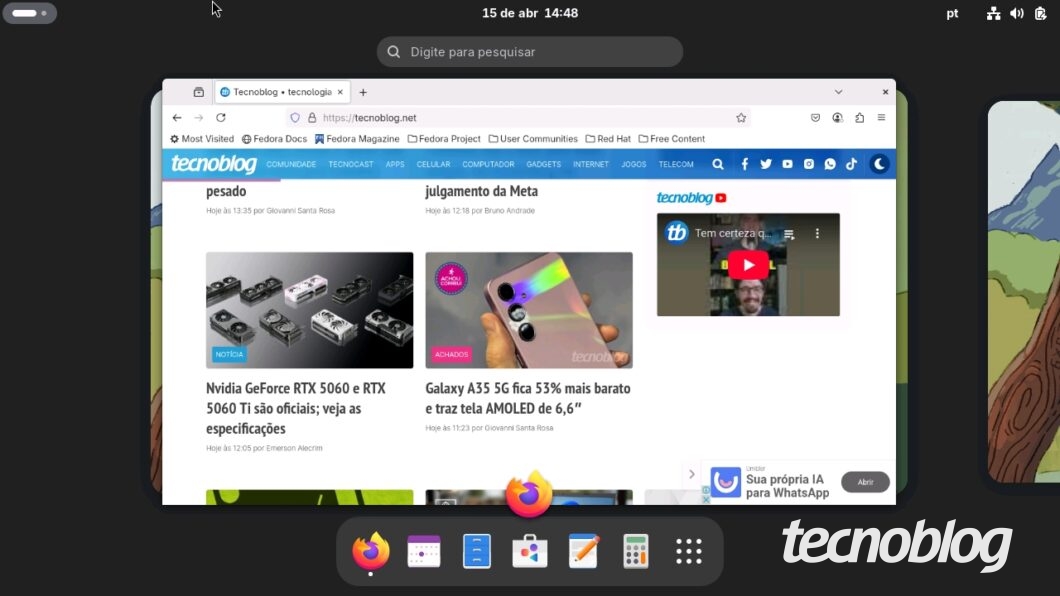The width and height of the screenshot is (1060, 596).
Task: Show site security padlock info
Action: coord(312,118)
